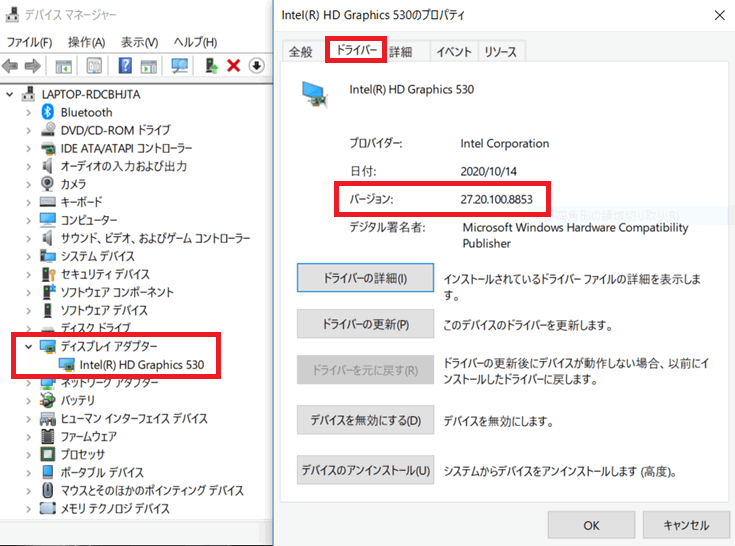Click the OK button
Image resolution: width=735 pixels, height=546 pixels.
591,525
